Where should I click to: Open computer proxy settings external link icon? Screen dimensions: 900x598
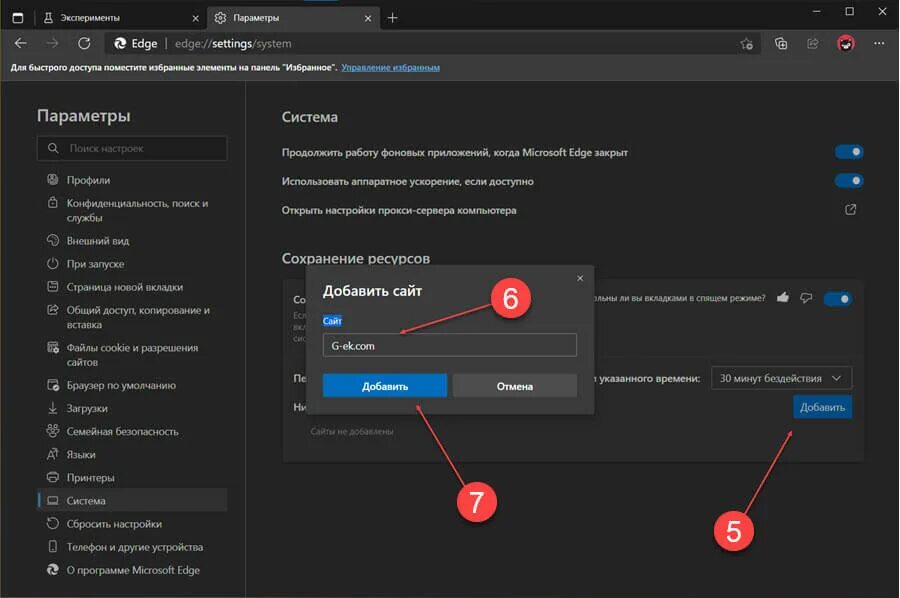(x=851, y=209)
